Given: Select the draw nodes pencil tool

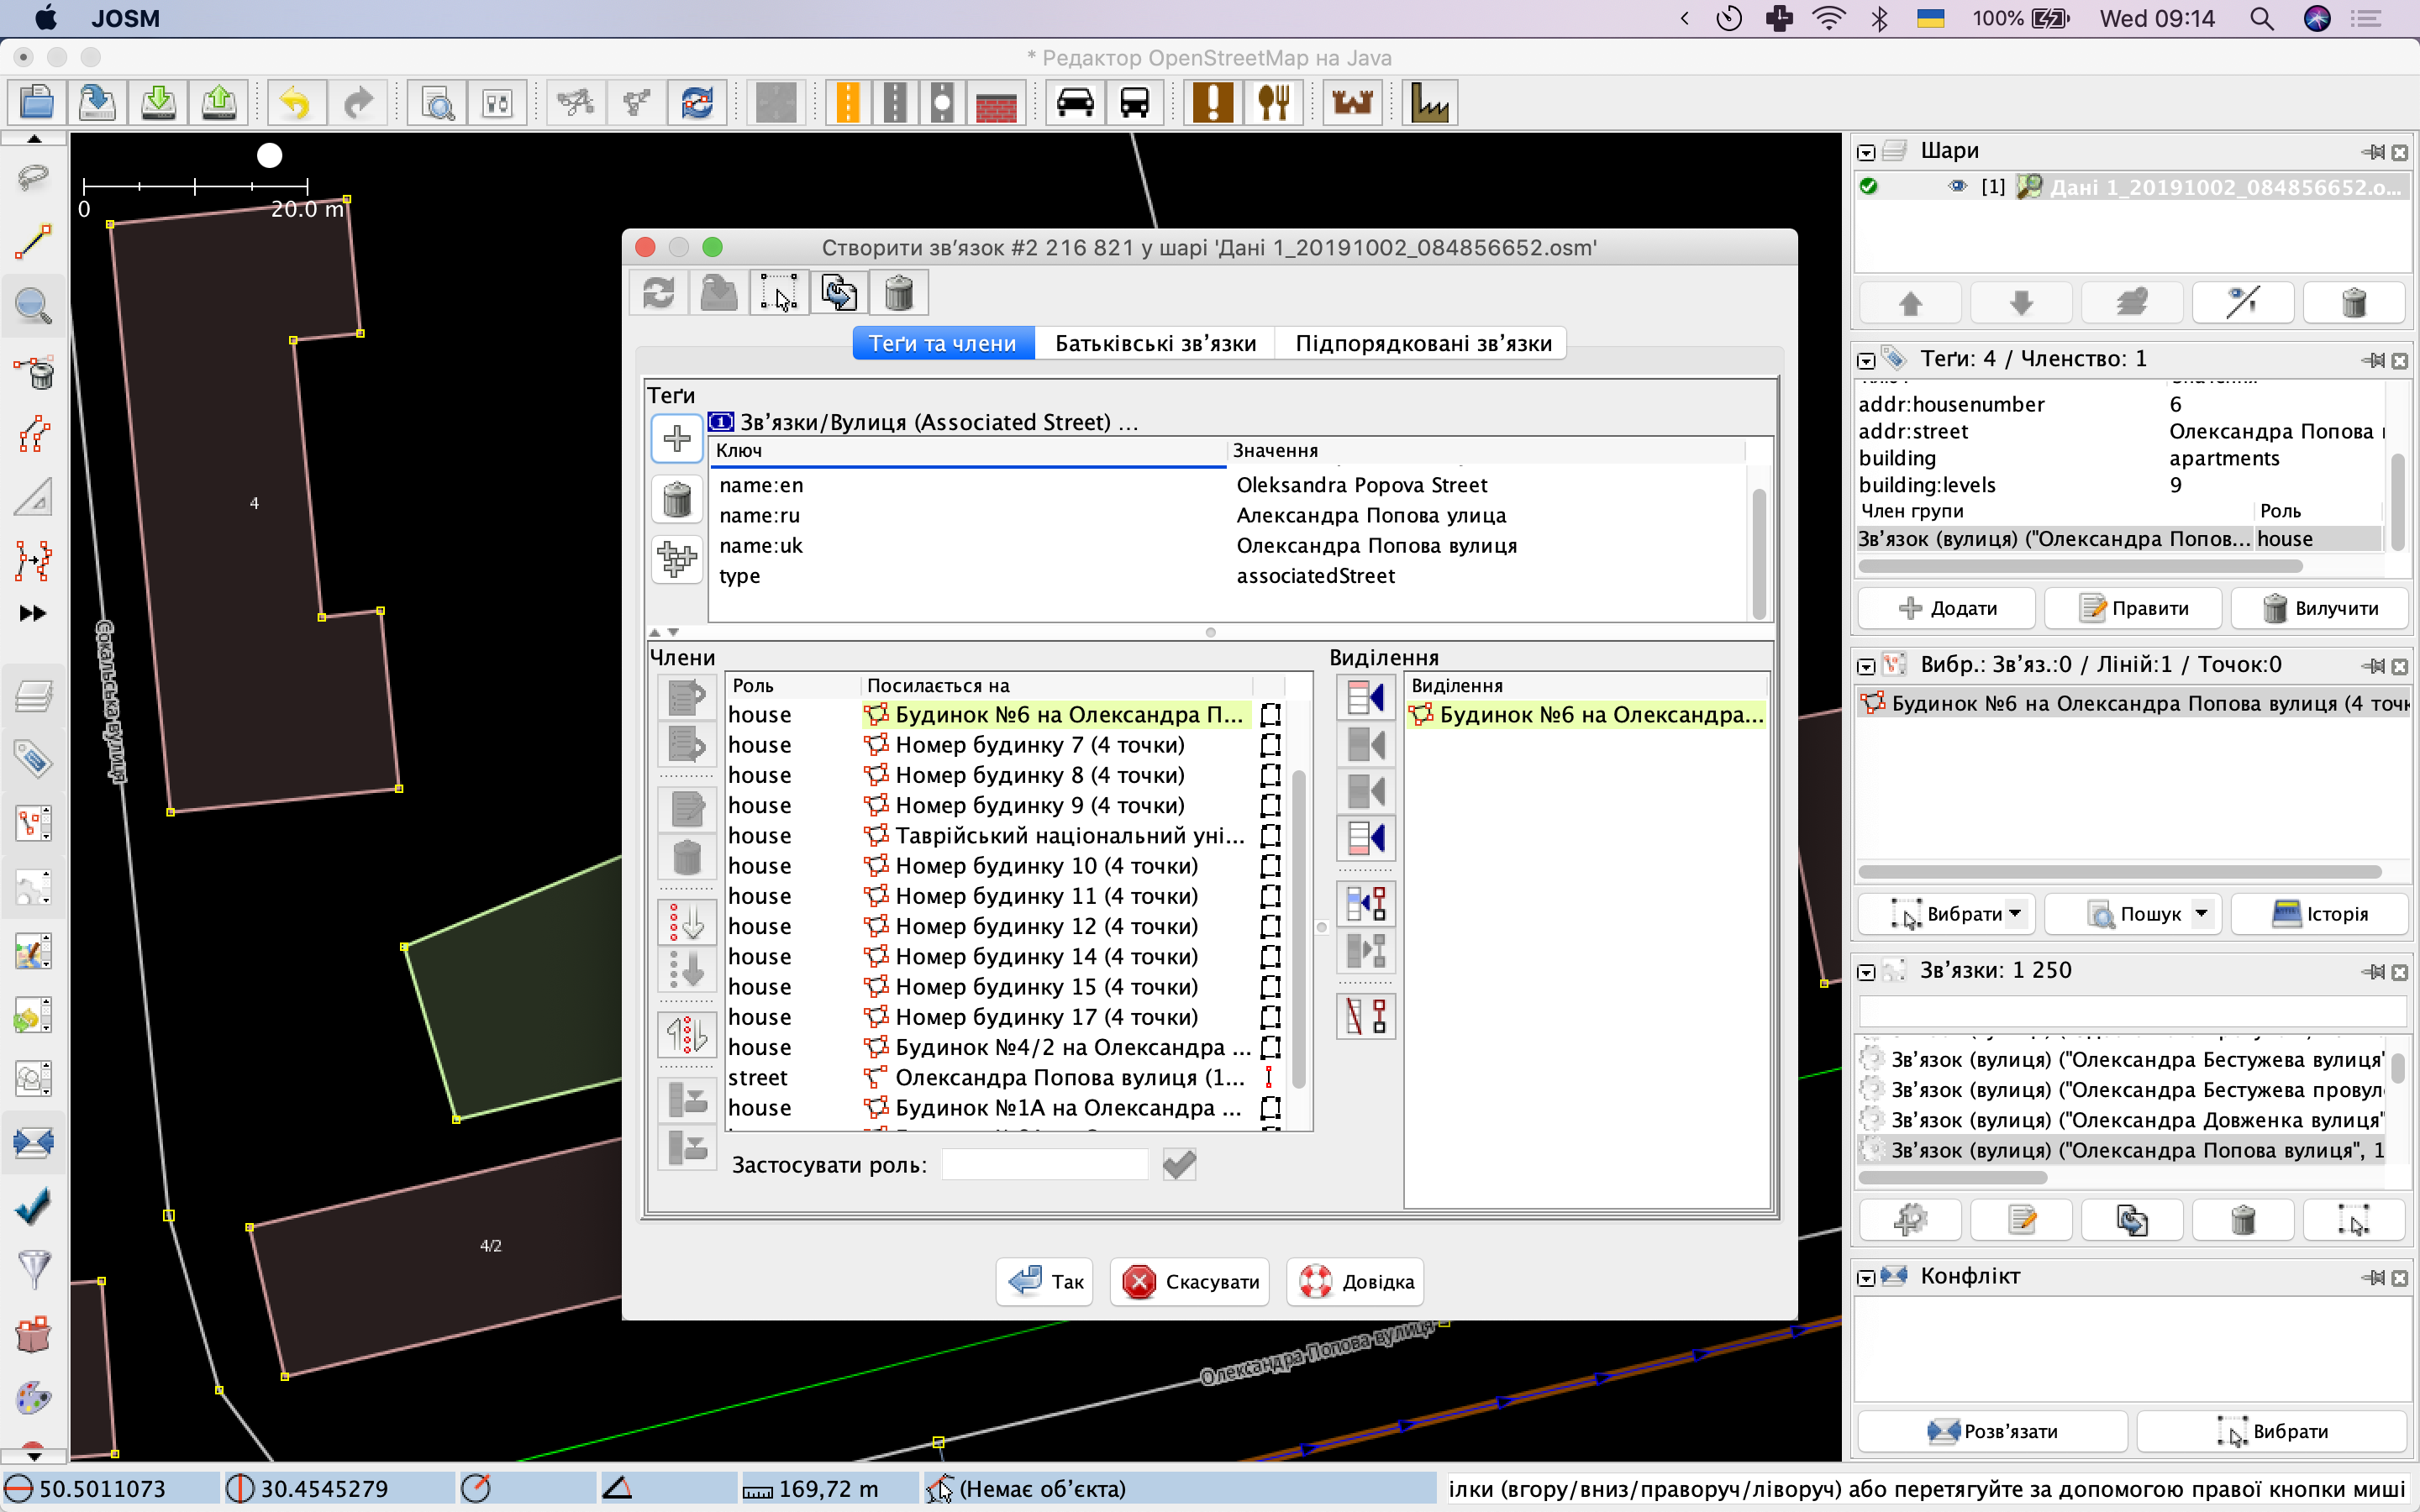Looking at the screenshot, I should click(33, 241).
